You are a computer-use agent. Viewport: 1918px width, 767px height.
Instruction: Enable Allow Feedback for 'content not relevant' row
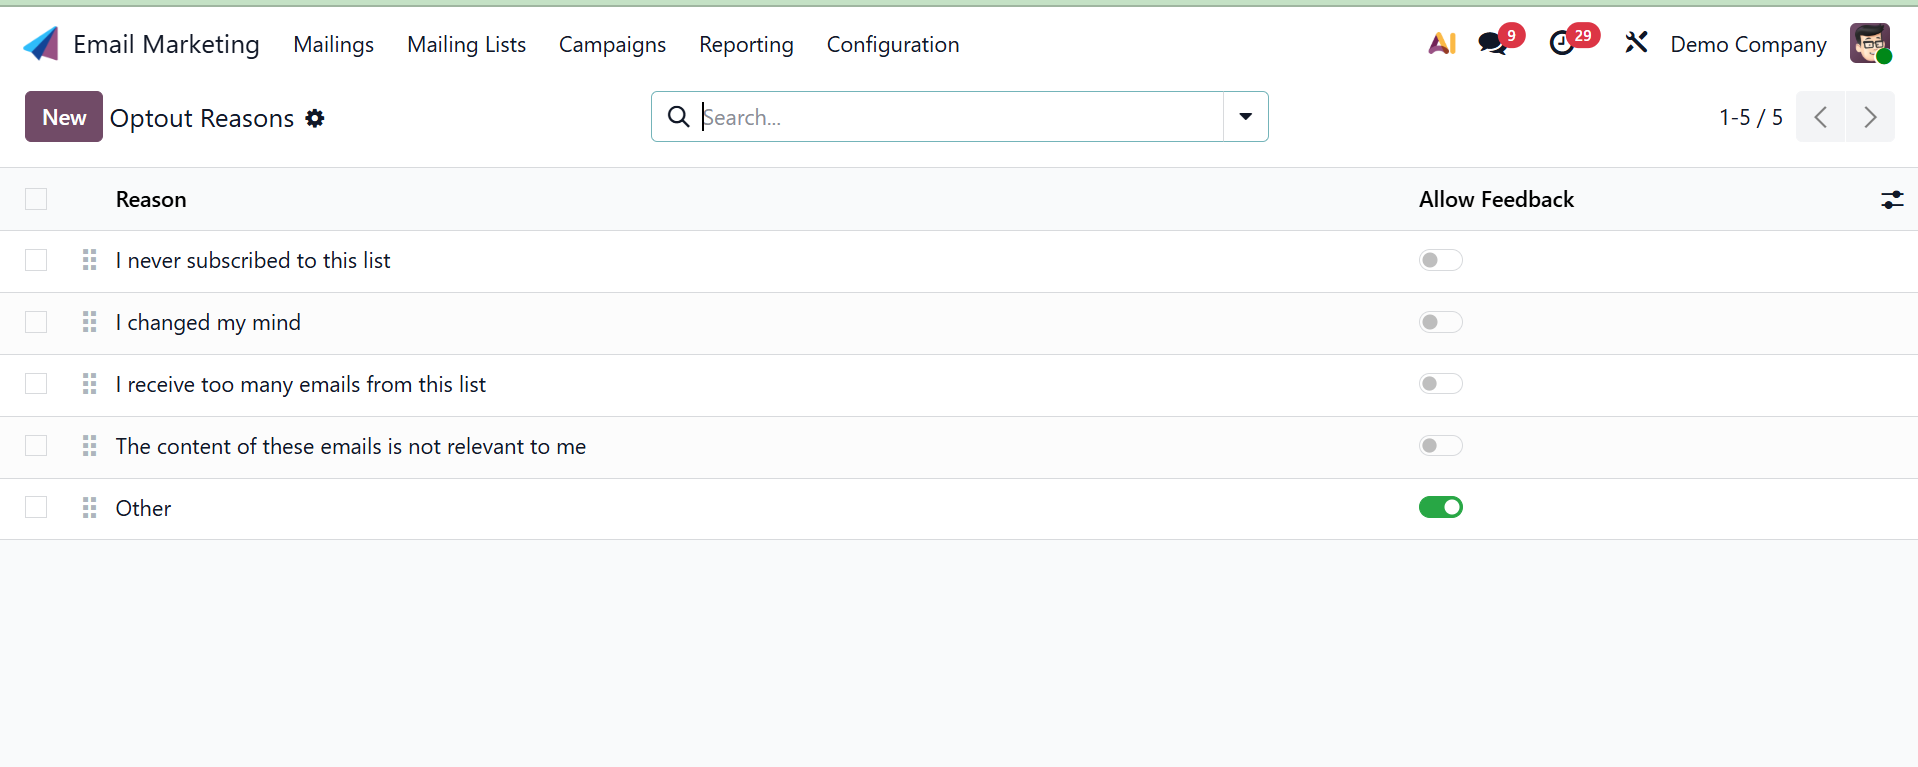1440,446
